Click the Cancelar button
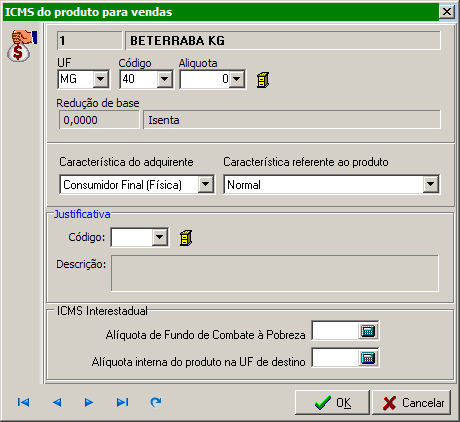Screen dimensions: 460x422 [412, 403]
